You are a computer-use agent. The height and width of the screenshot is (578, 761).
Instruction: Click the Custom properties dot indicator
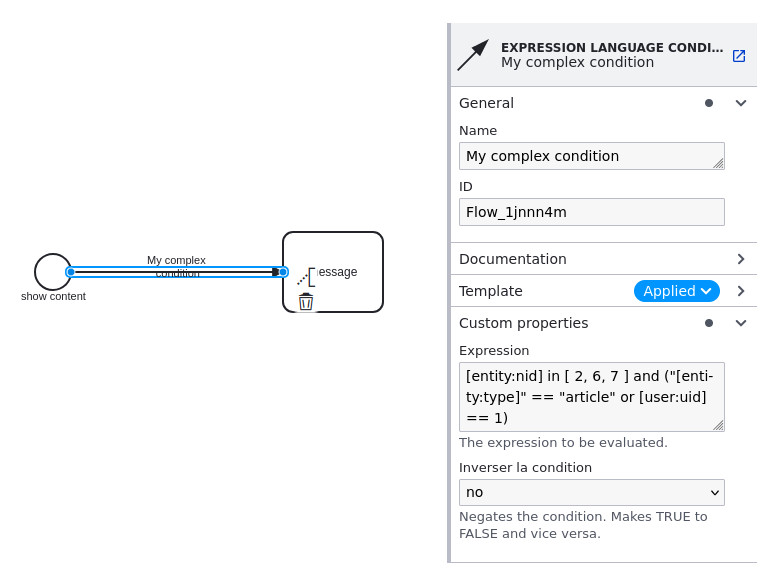tap(709, 323)
